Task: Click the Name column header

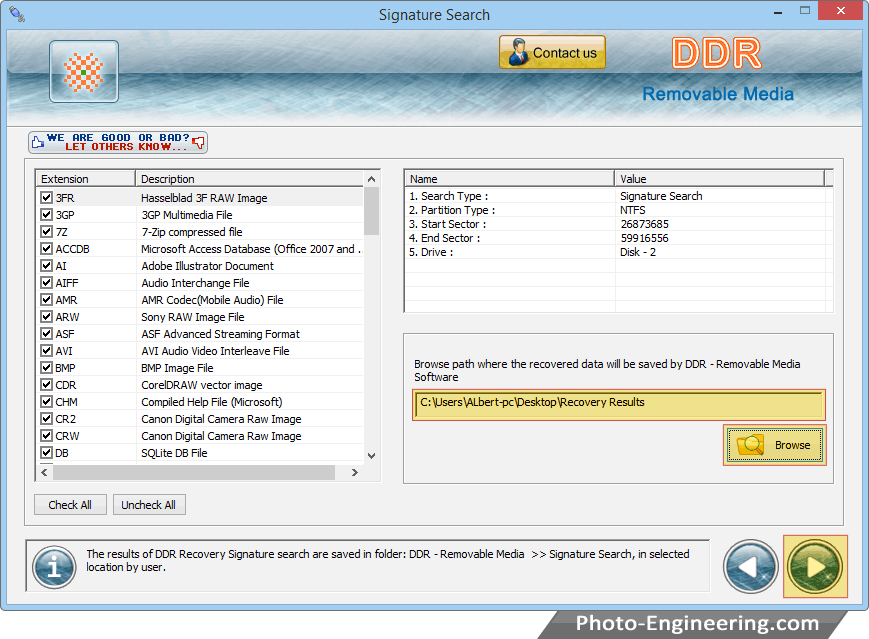Action: point(509,179)
